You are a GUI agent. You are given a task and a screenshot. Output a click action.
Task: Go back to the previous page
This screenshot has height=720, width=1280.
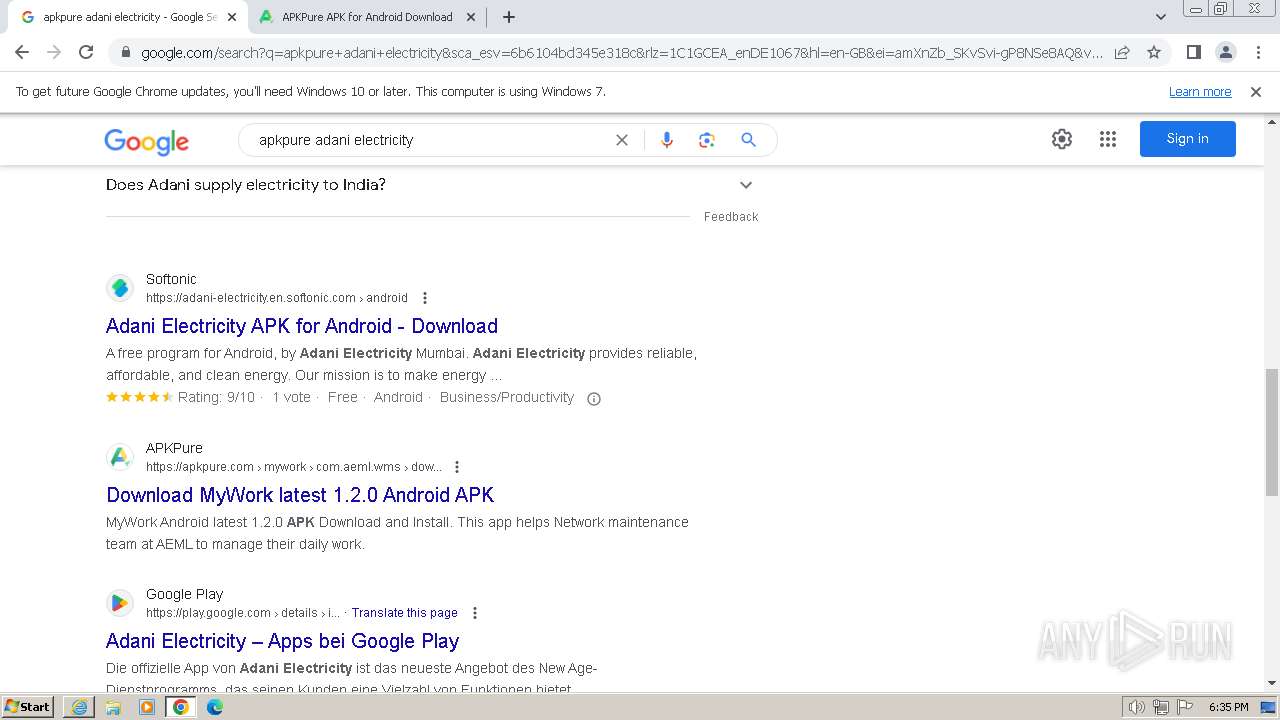[22, 52]
